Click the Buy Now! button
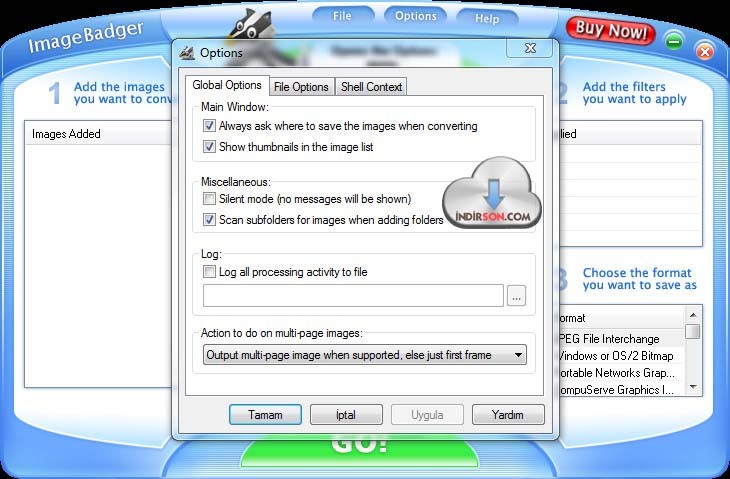The image size is (730, 479). point(610,31)
